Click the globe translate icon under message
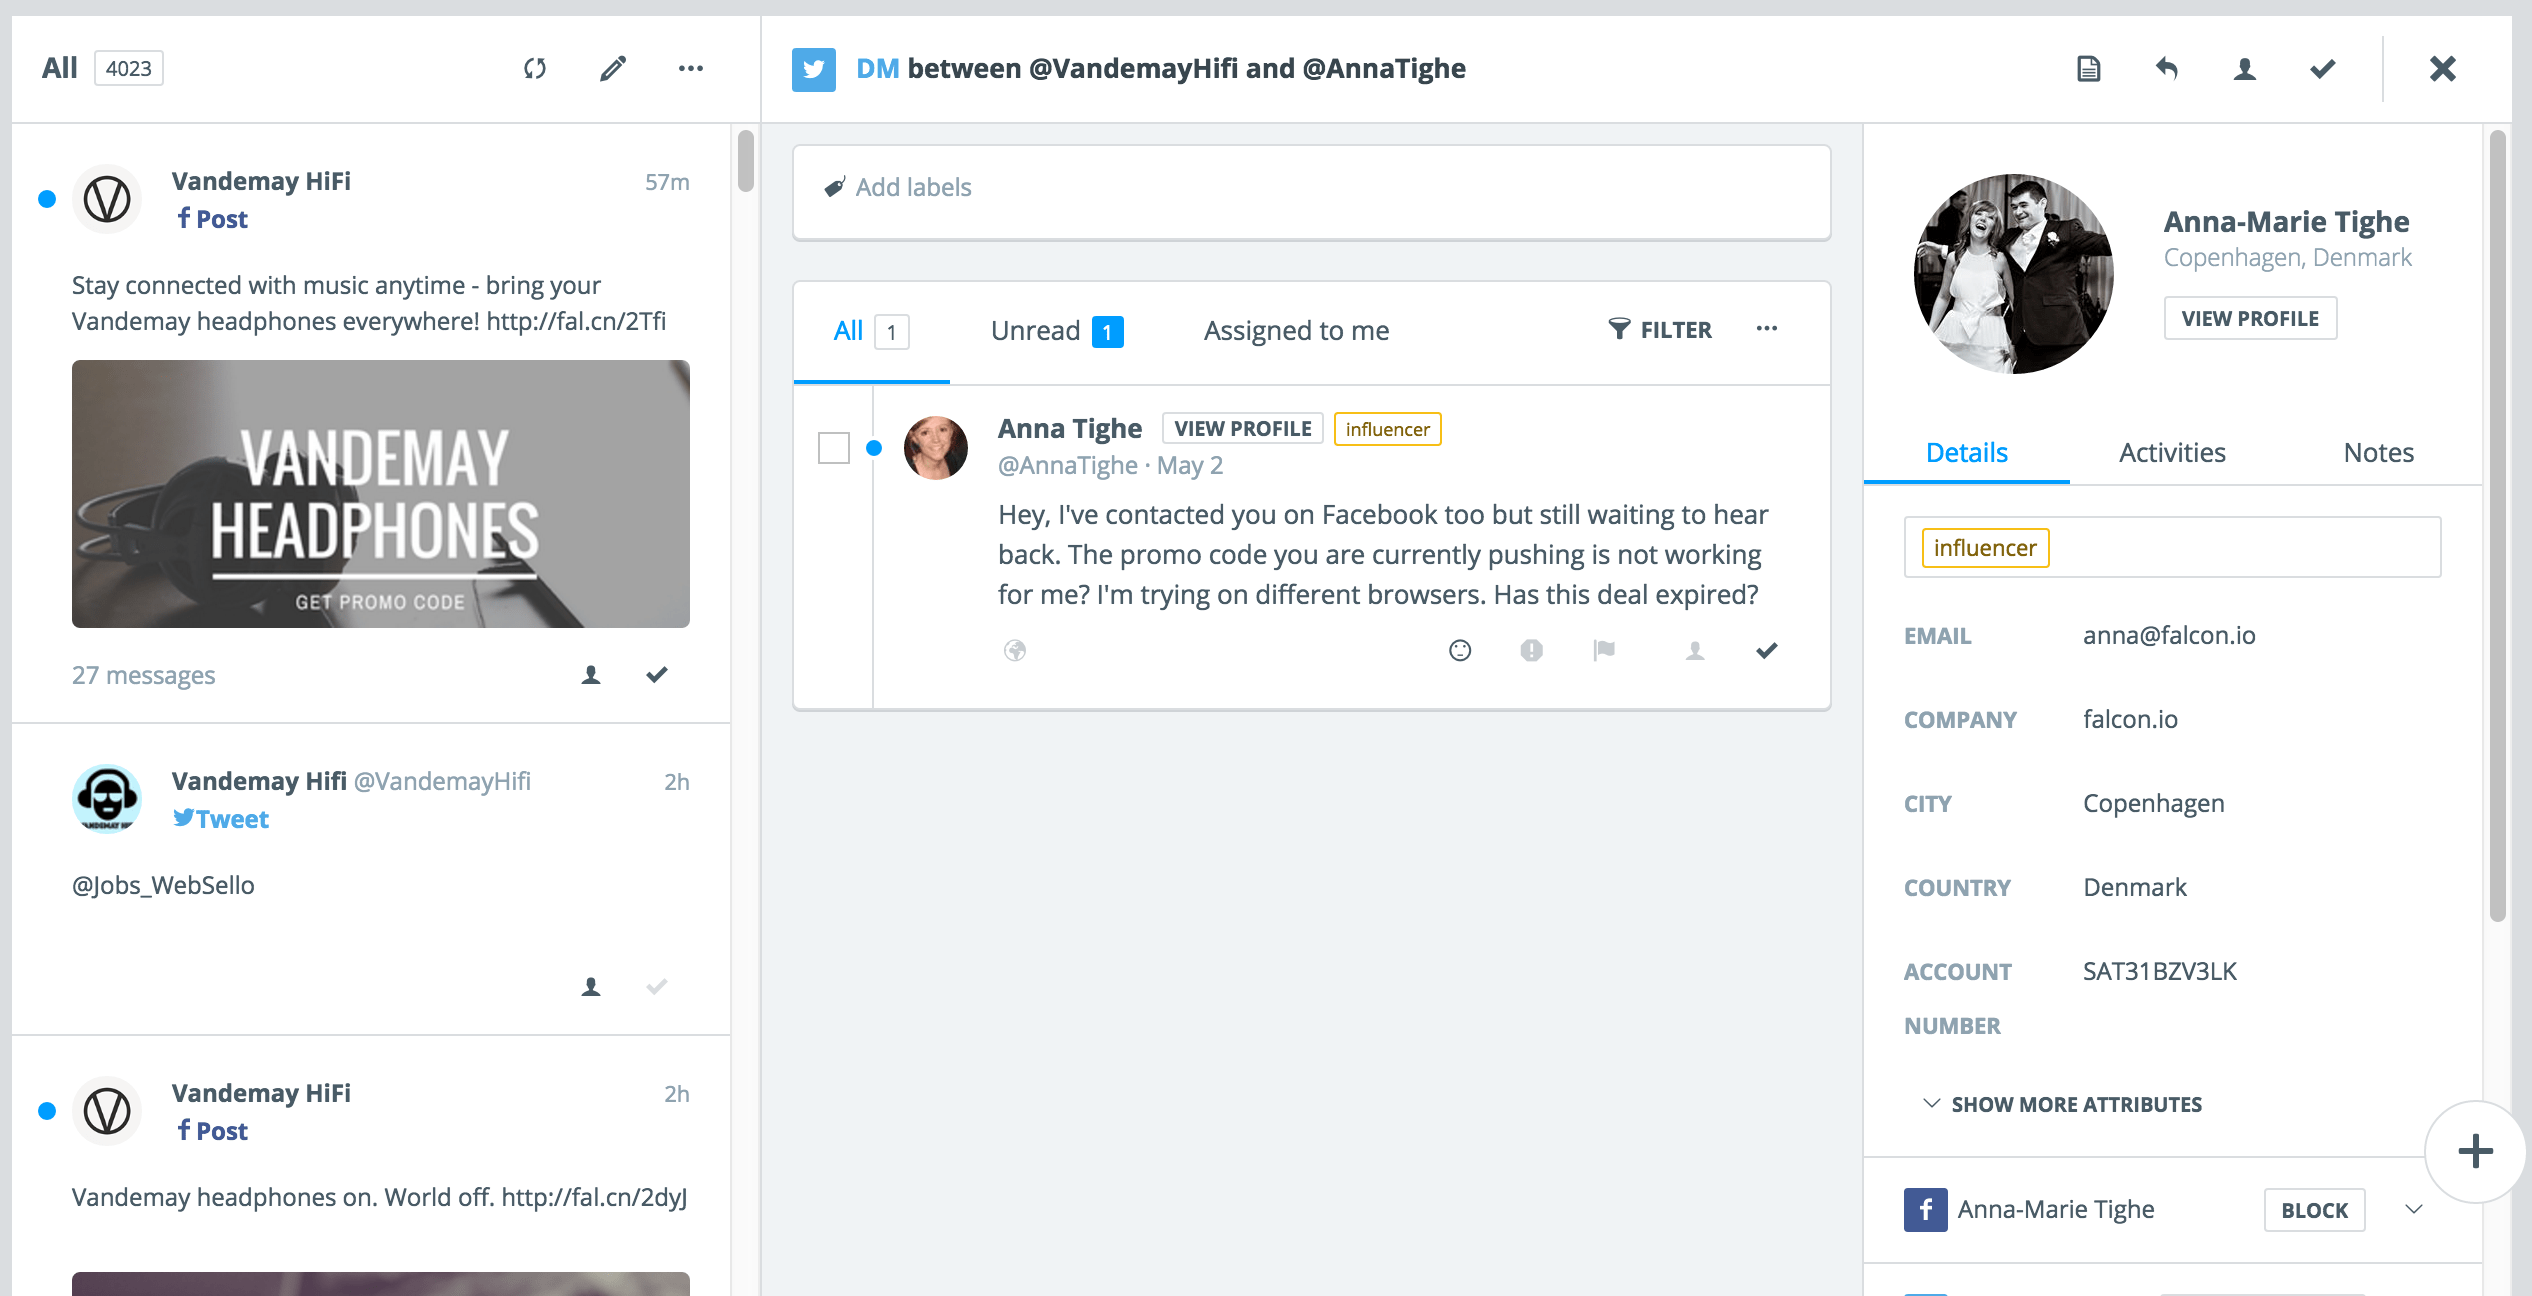The height and width of the screenshot is (1296, 2532). pyautogui.click(x=1015, y=651)
